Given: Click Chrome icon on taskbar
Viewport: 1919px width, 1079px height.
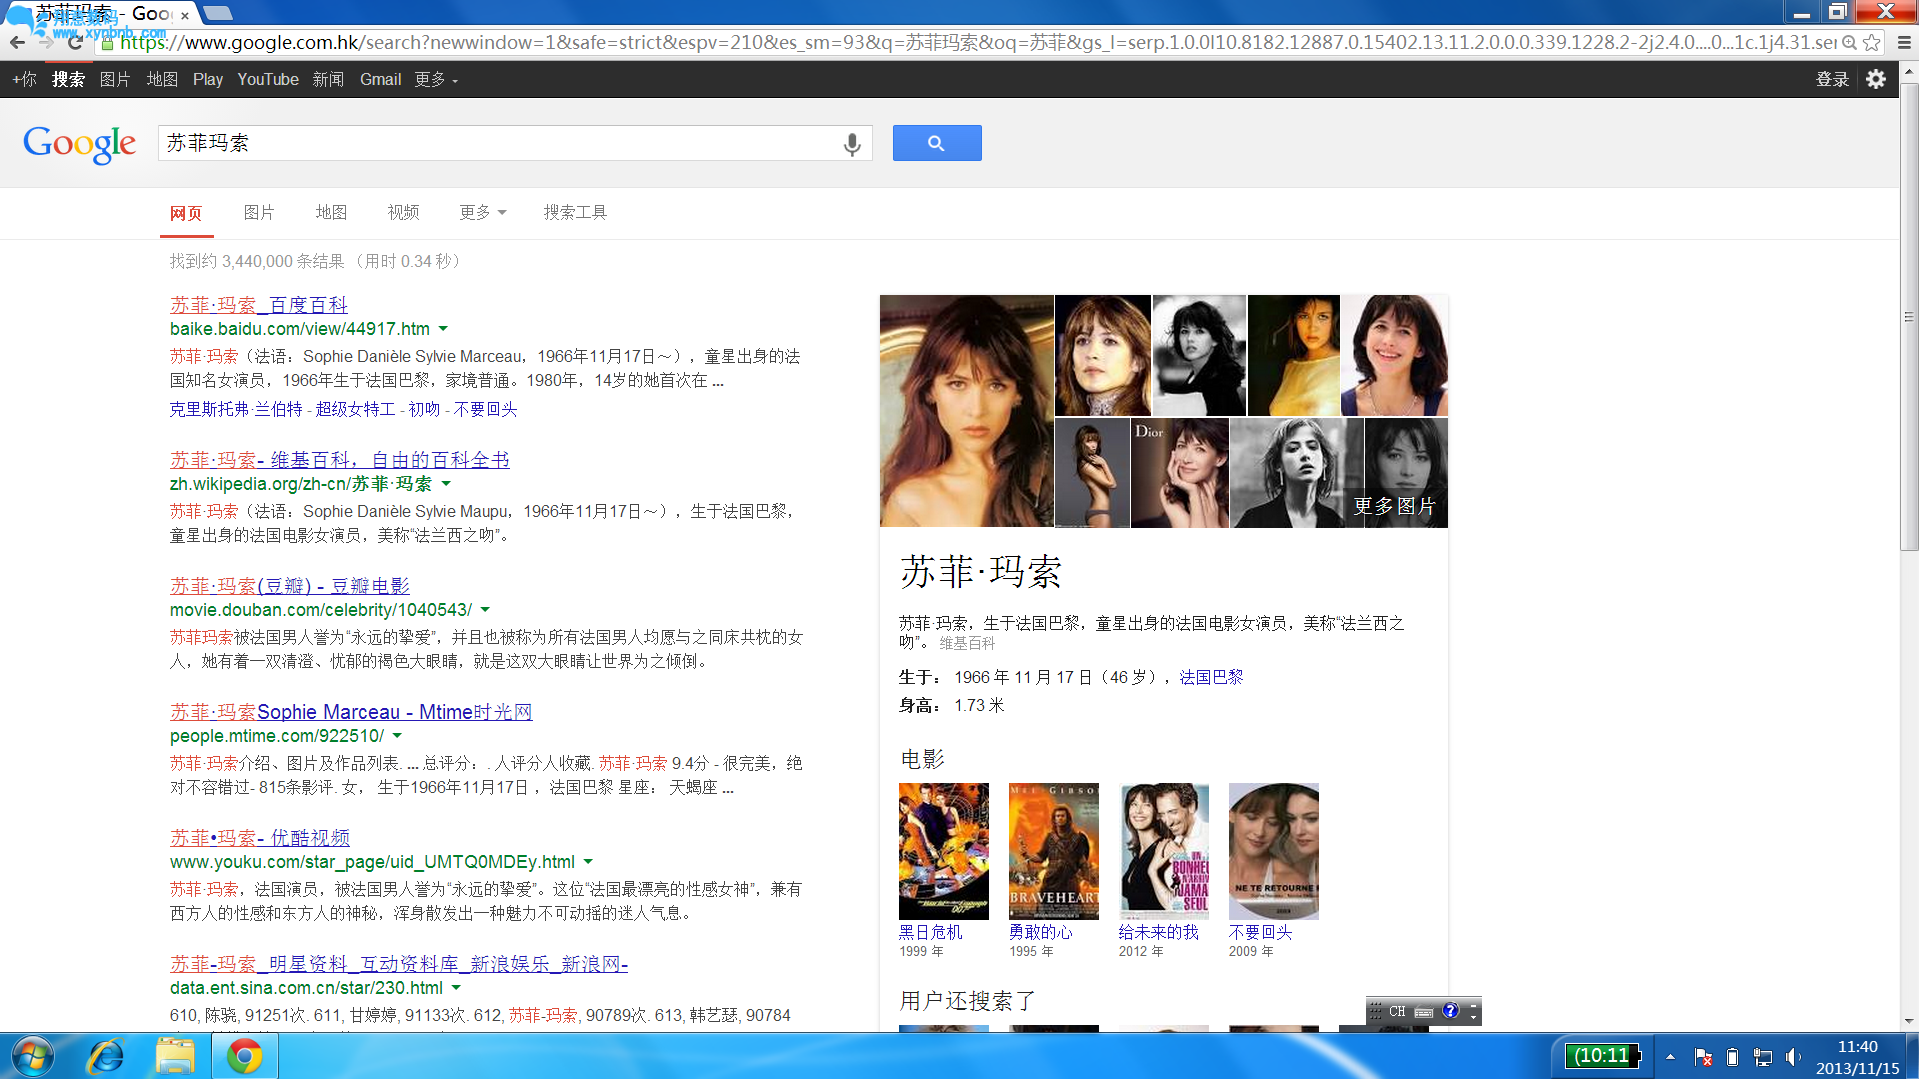Looking at the screenshot, I should tap(244, 1056).
